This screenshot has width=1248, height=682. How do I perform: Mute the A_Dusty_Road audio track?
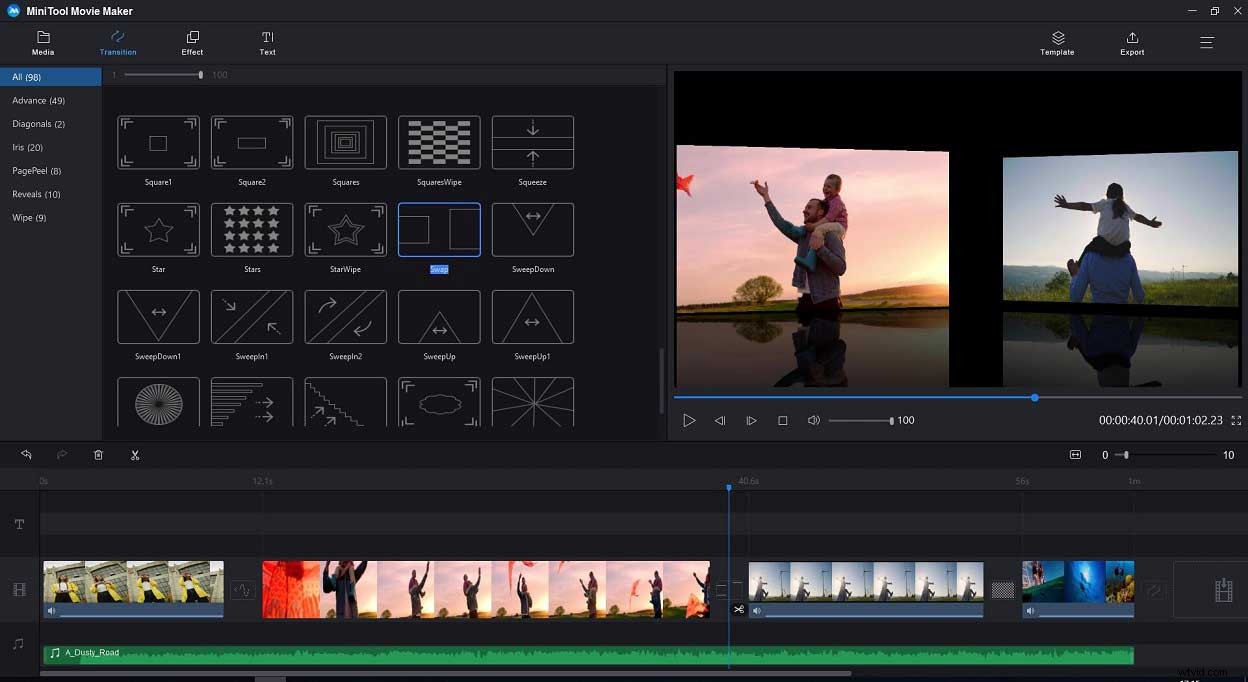pos(54,652)
